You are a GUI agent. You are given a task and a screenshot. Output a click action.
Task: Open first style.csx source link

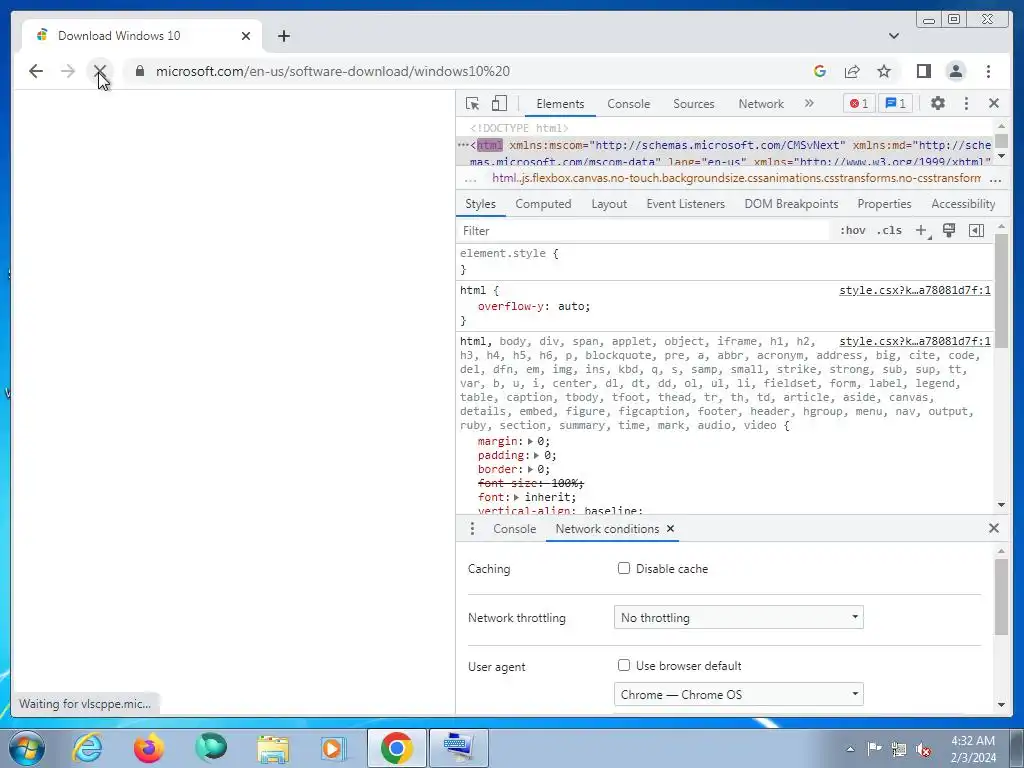pyautogui.click(x=914, y=290)
